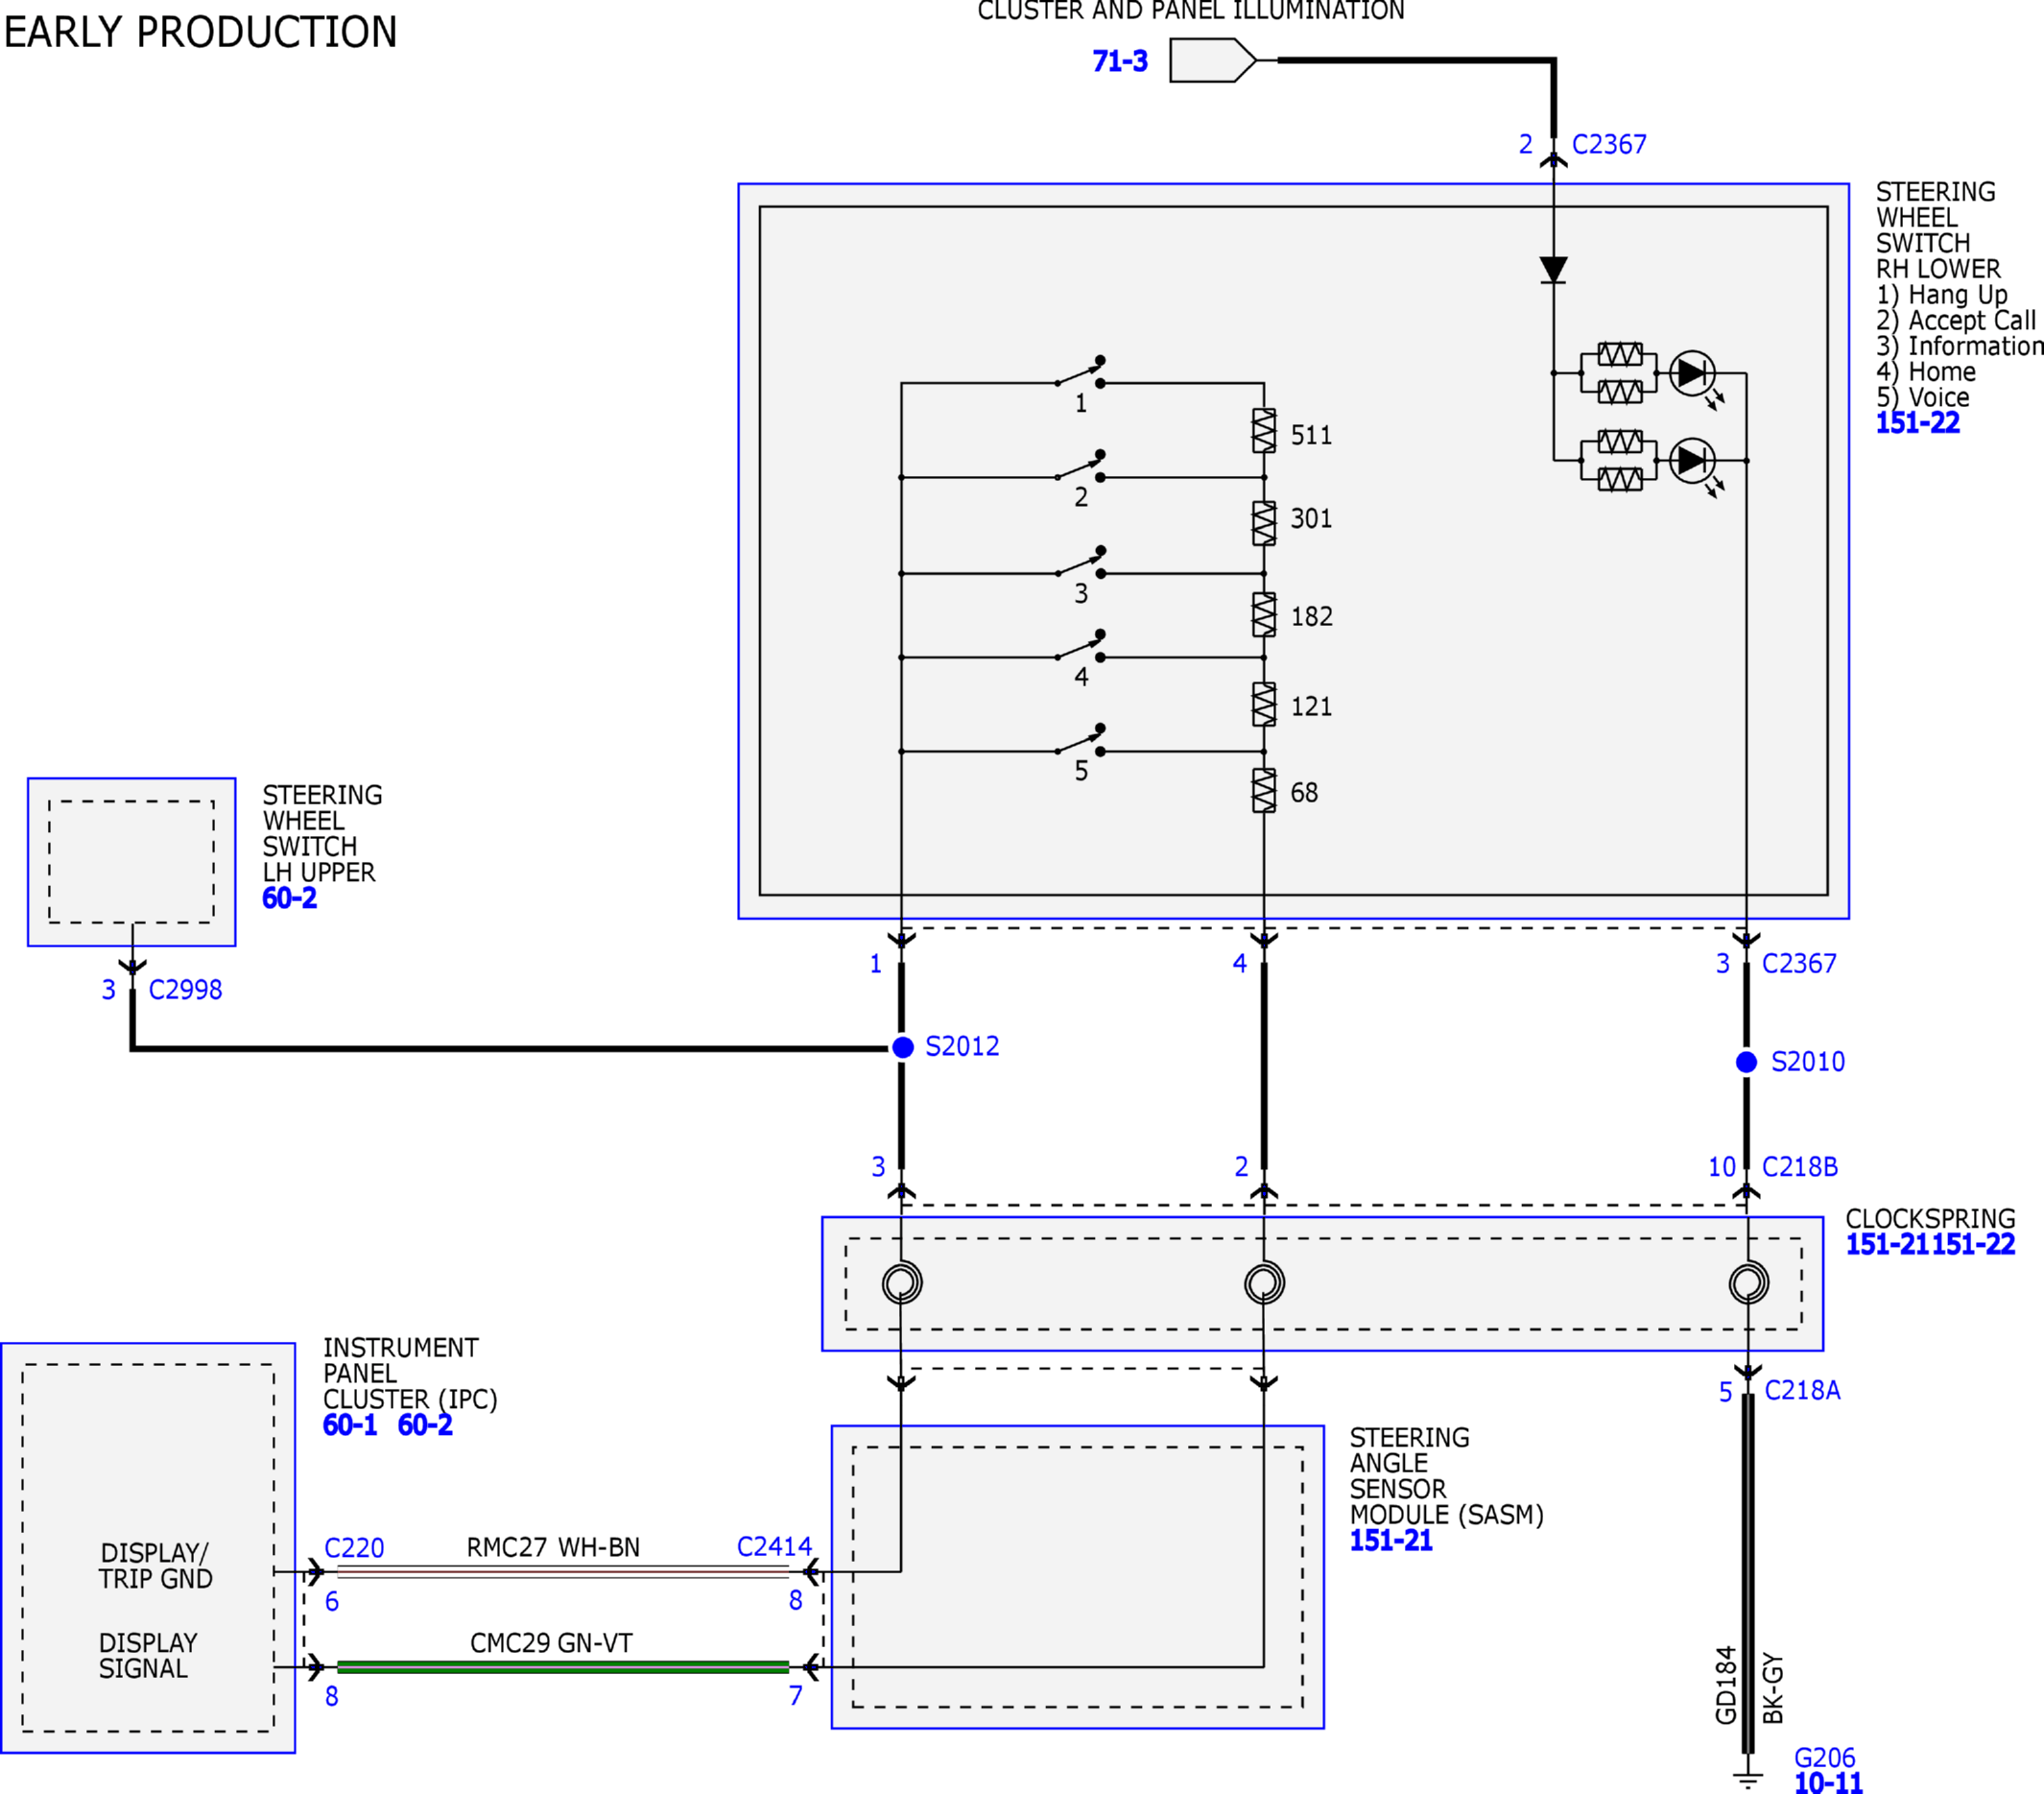Select the 68 ohm resistor symbol
Viewport: 2044px width, 1794px height.
point(1264,790)
